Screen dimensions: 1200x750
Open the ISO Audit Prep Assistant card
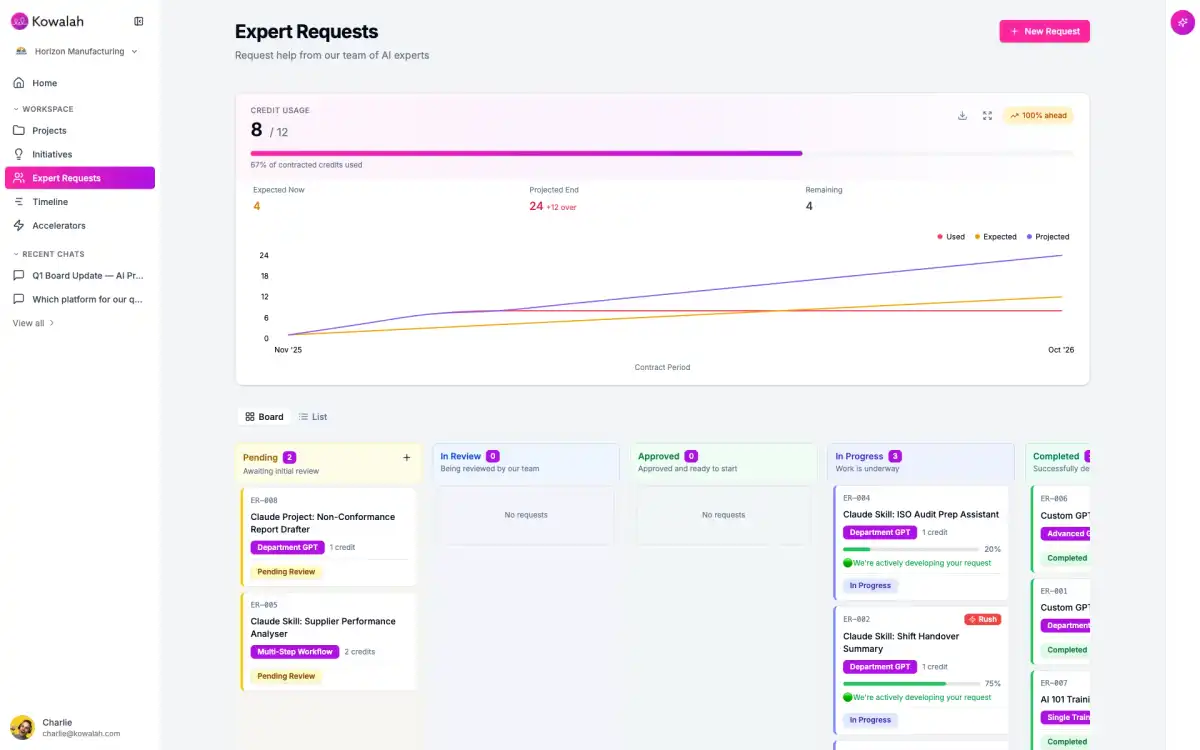[x=920, y=514]
